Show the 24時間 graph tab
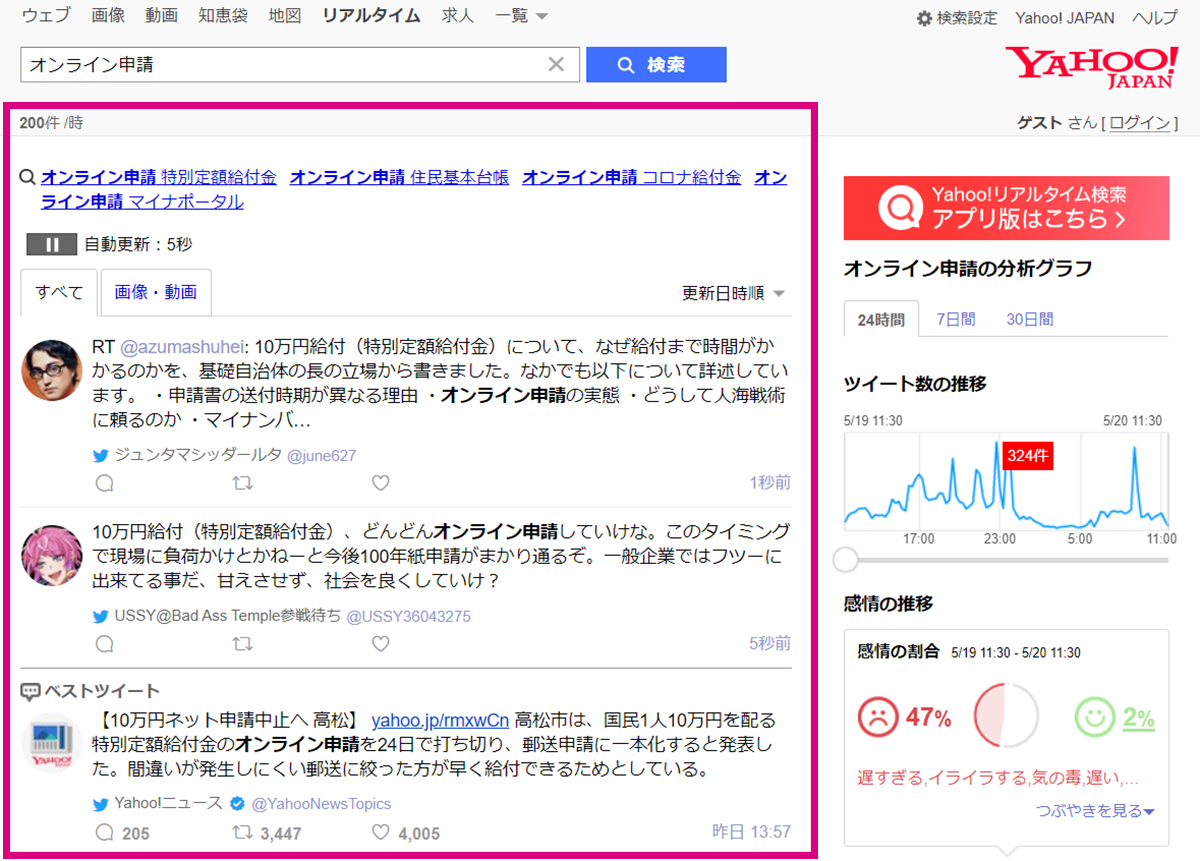Viewport: 1200px width, 861px height. coord(881,319)
